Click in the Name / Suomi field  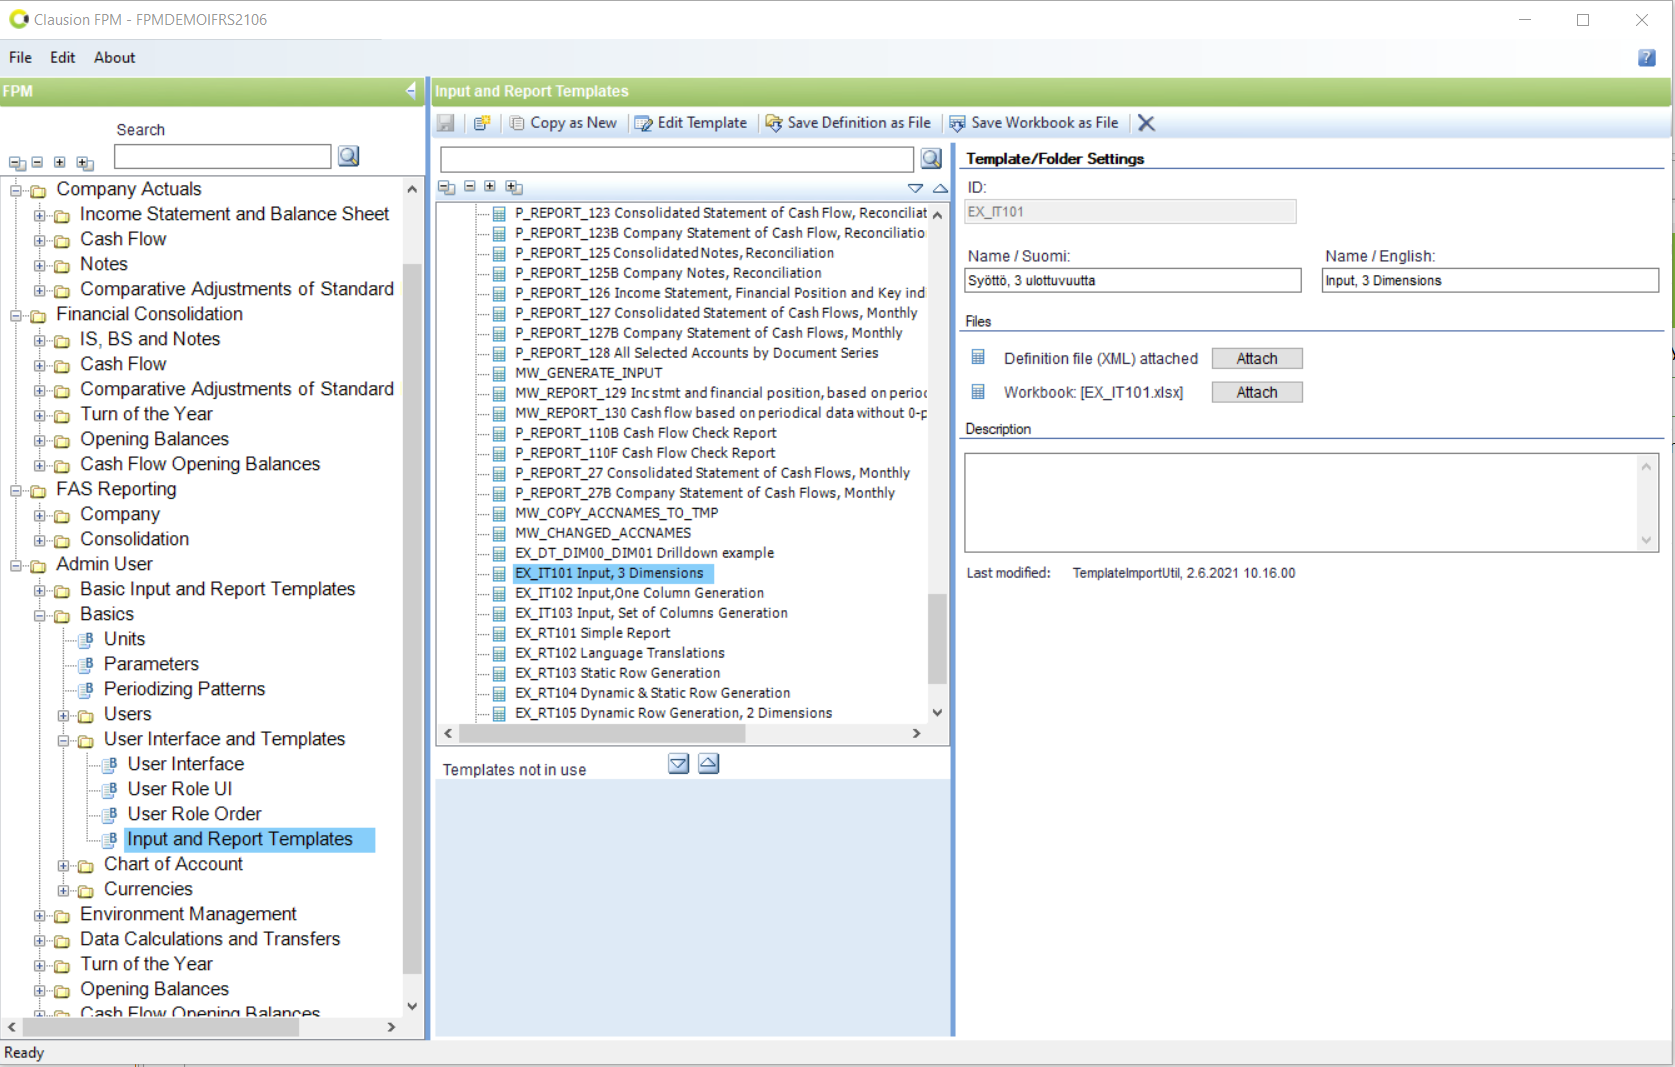click(x=1133, y=280)
